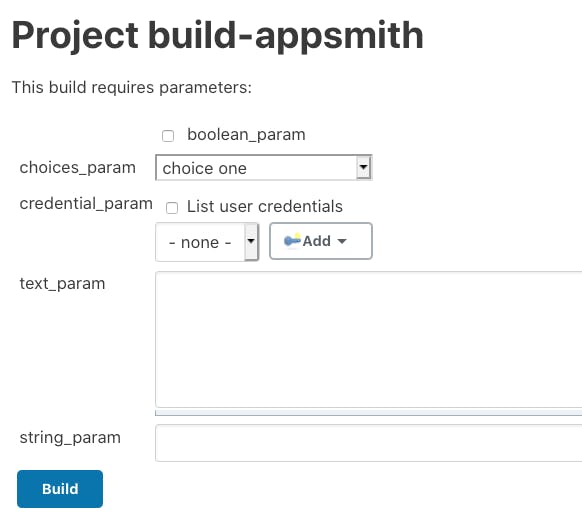The width and height of the screenshot is (582, 522).
Task: Click the string_param label
Action: tap(70, 438)
